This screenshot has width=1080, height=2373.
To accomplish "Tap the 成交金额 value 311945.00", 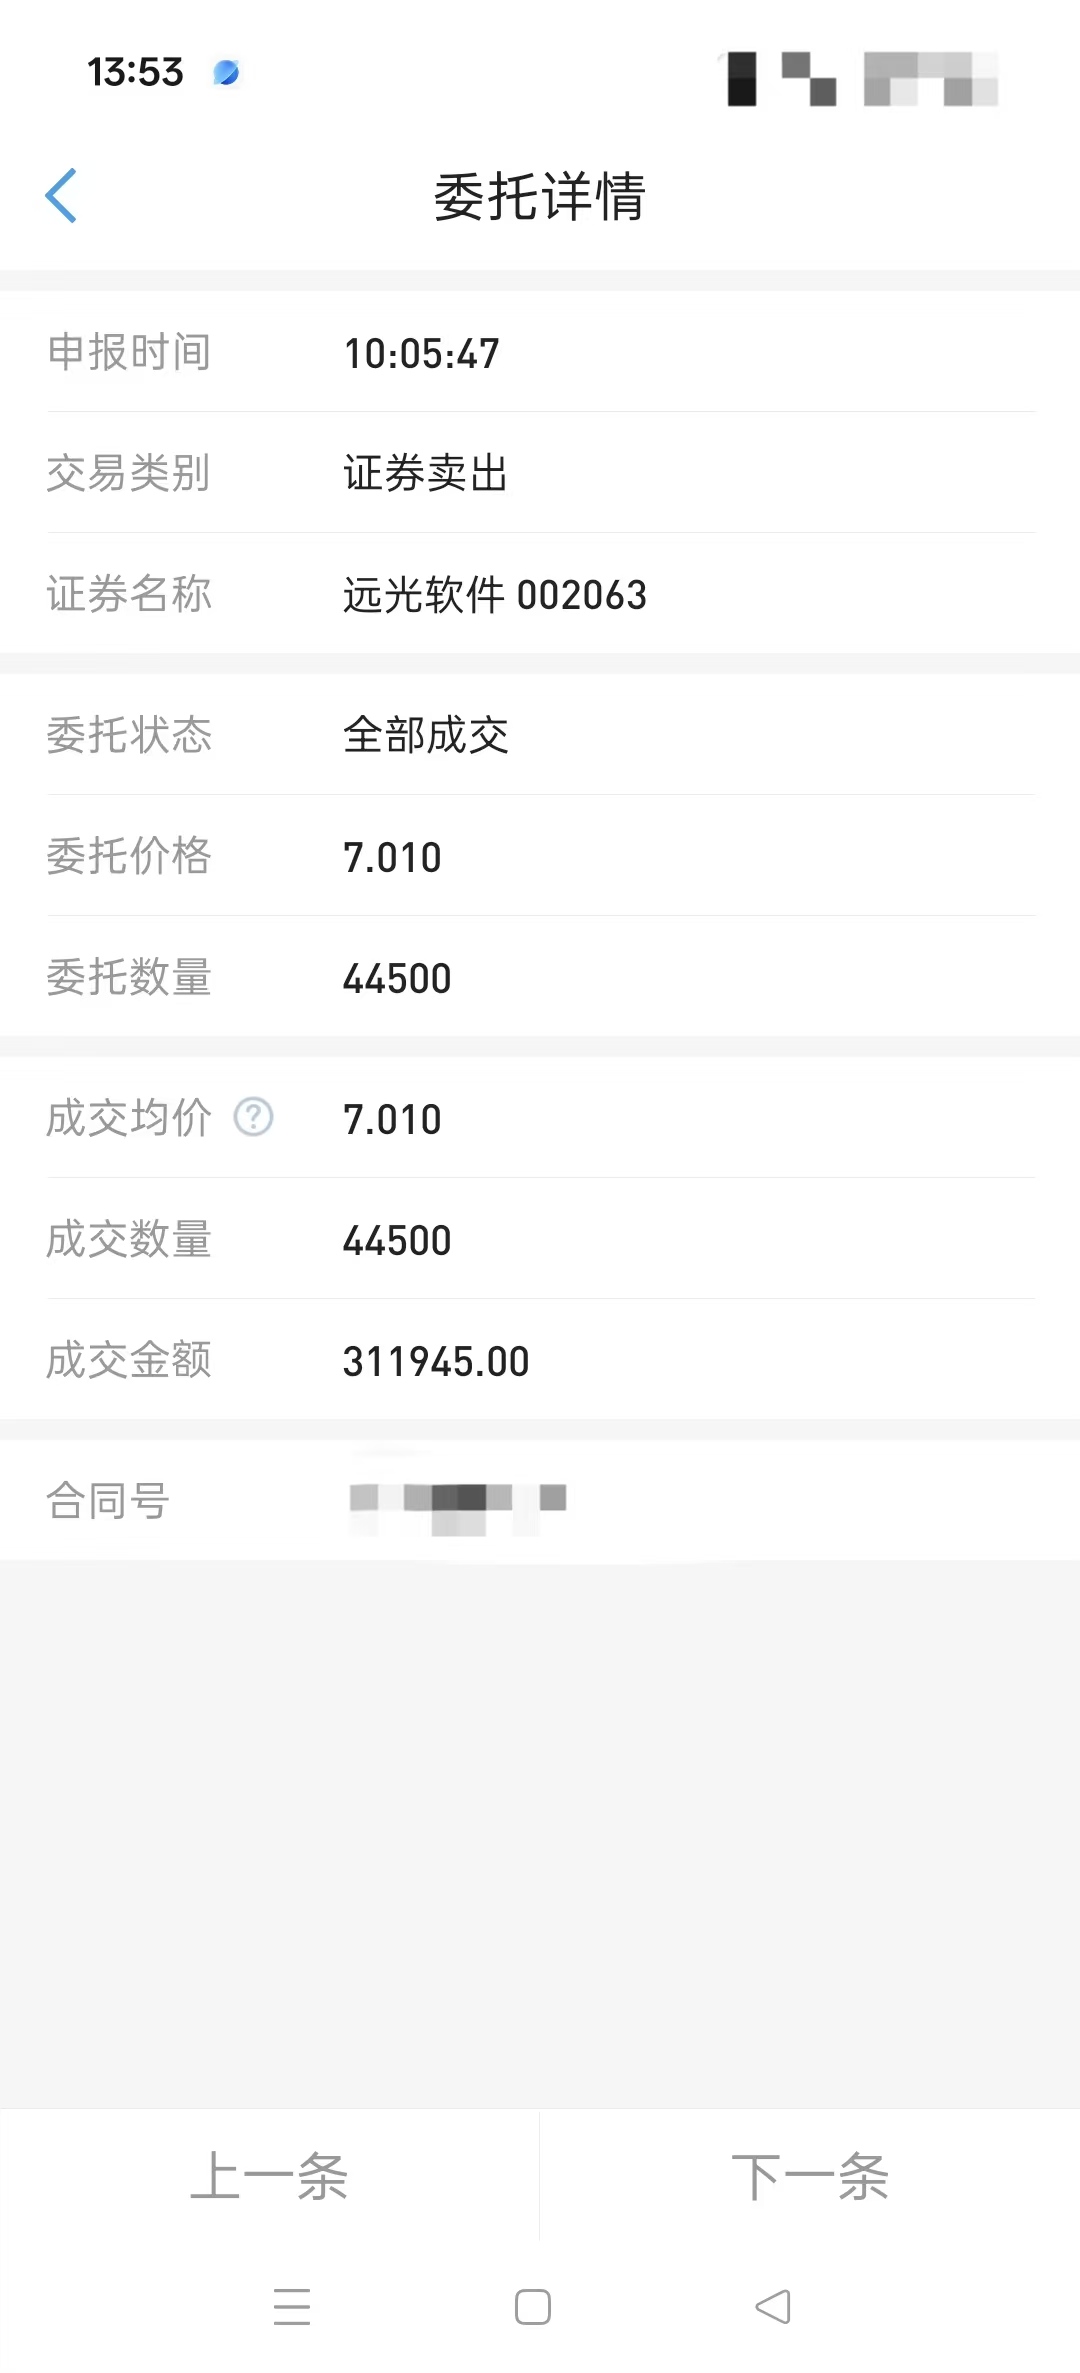I will [x=436, y=1362].
